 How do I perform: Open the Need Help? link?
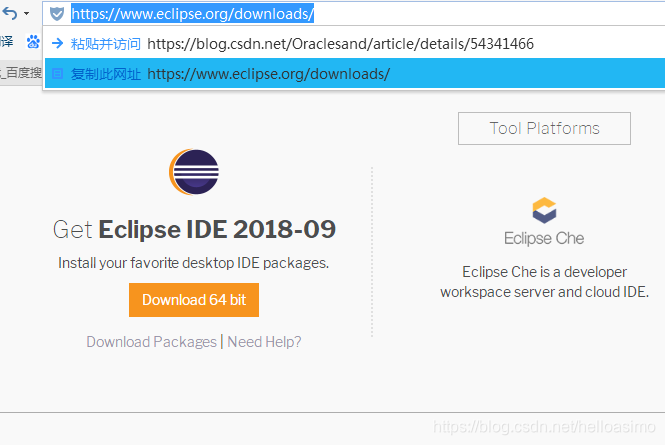pos(264,342)
